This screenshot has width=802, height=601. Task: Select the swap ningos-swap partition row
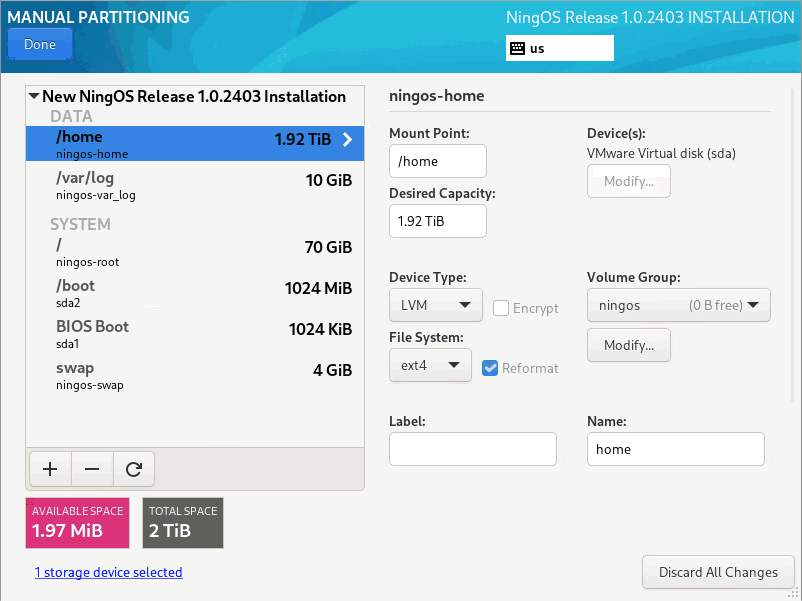[195, 375]
